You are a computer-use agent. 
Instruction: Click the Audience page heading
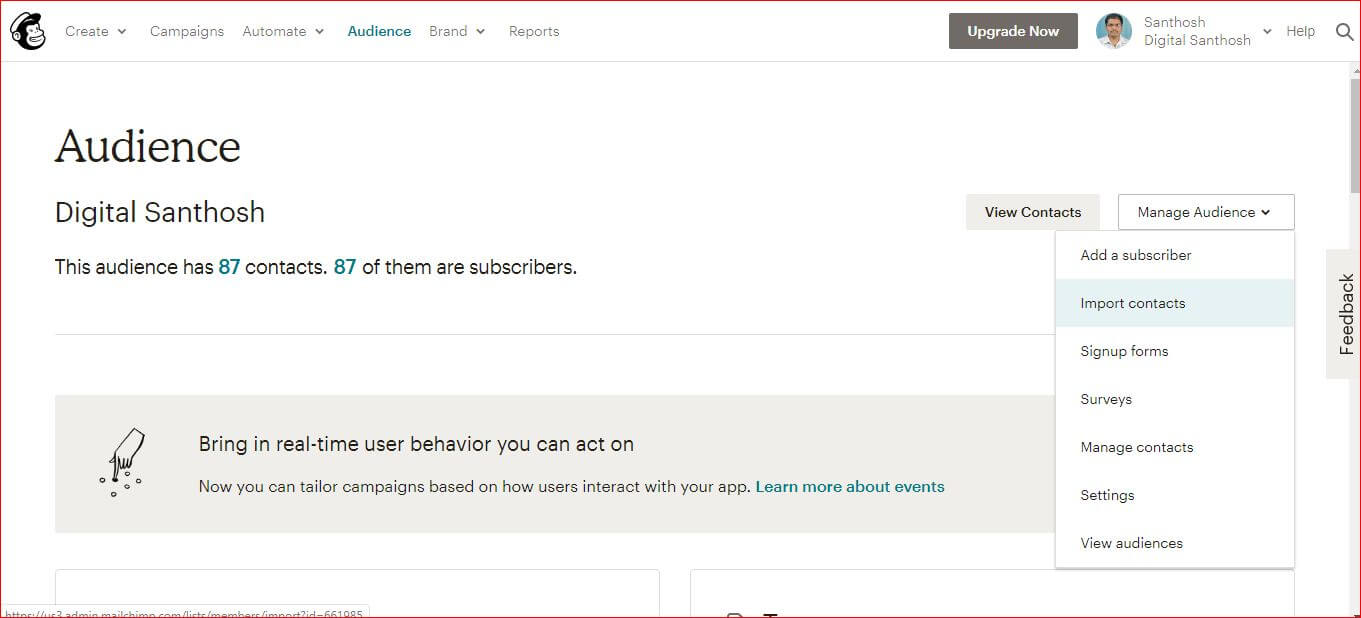pos(148,146)
